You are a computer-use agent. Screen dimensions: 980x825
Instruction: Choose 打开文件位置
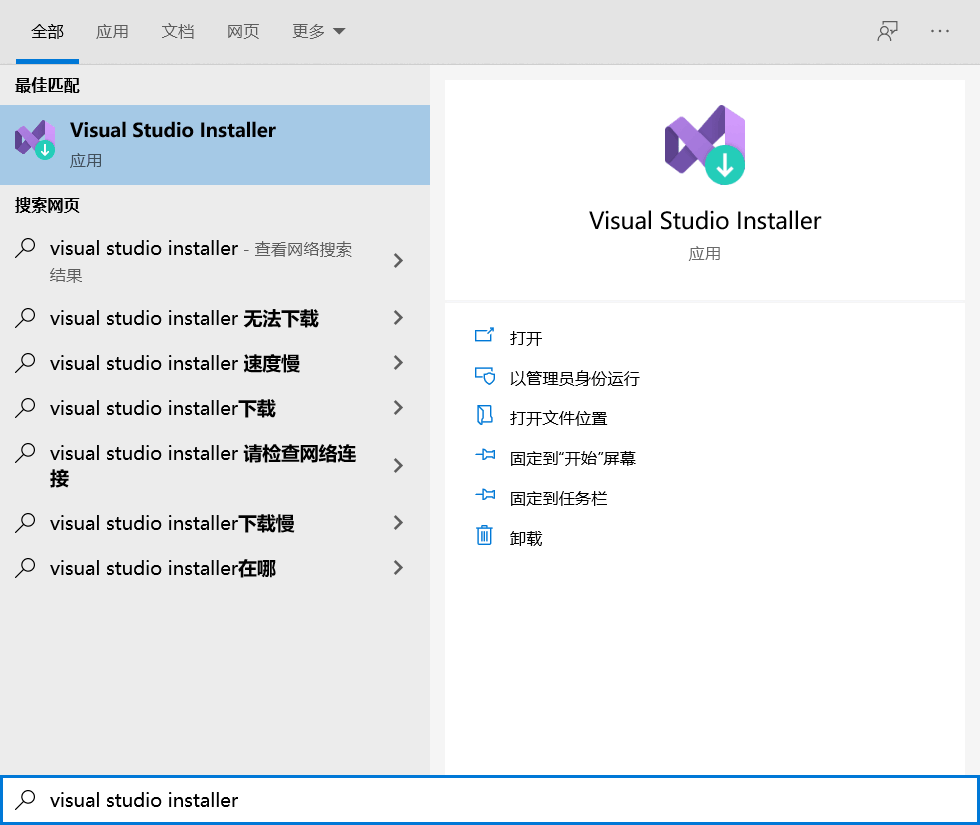tap(558, 418)
